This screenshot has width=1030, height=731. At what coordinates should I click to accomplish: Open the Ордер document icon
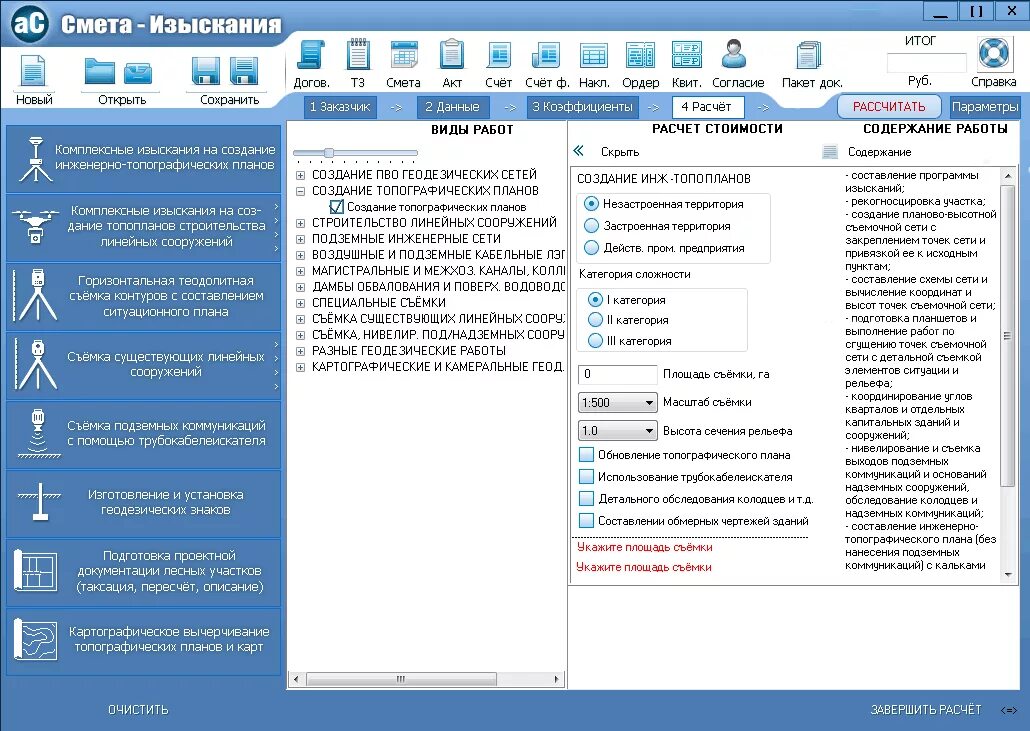(x=640, y=55)
